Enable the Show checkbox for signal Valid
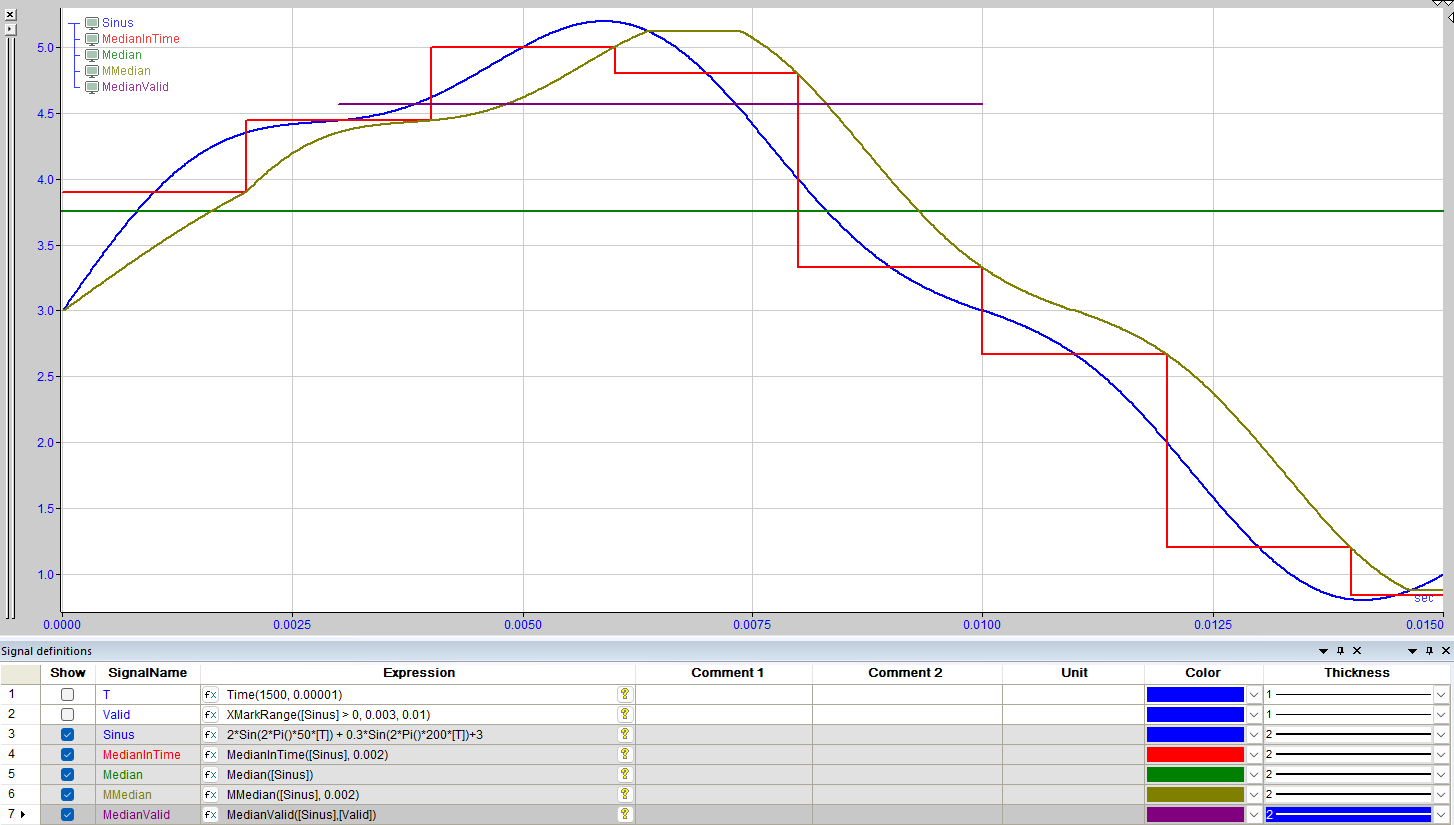Image resolution: width=1454 pixels, height=825 pixels. pyautogui.click(x=67, y=714)
